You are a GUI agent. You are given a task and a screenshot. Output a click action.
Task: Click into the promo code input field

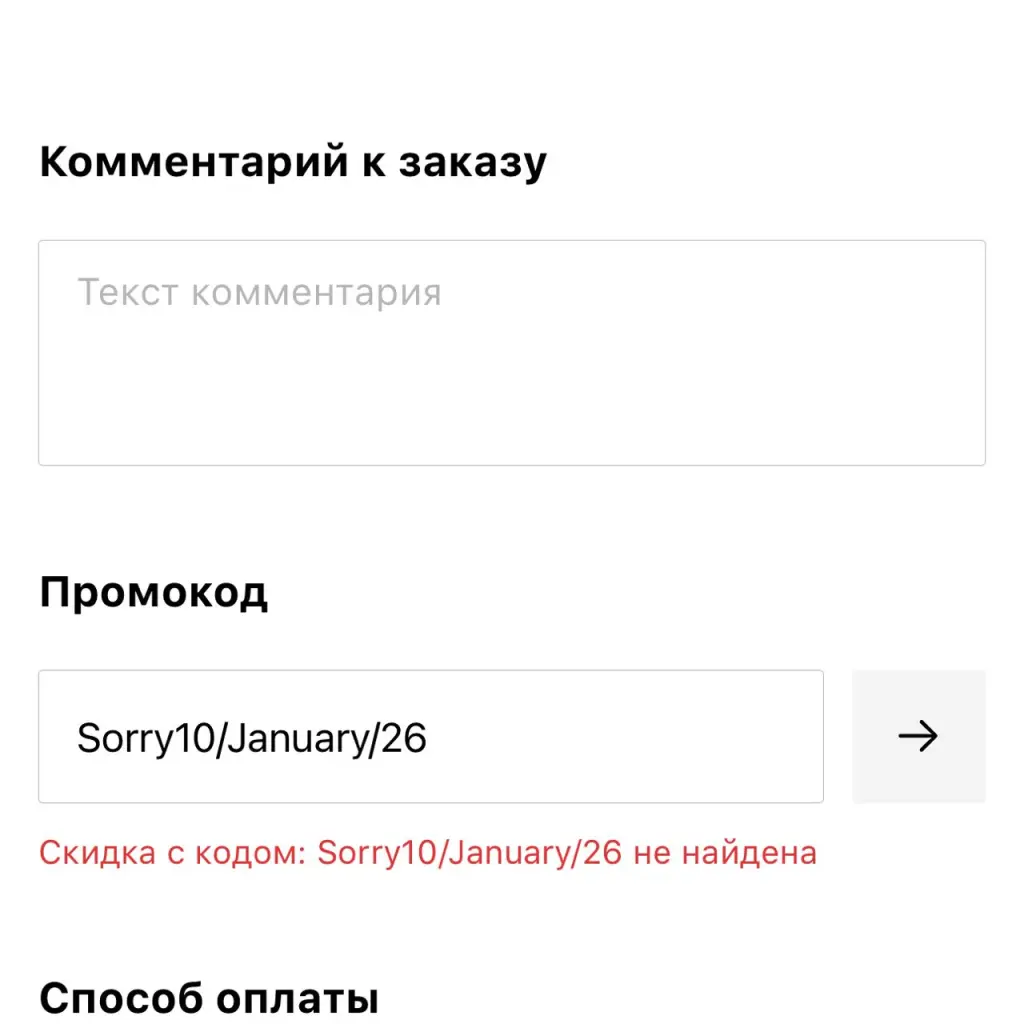click(620, 737)
